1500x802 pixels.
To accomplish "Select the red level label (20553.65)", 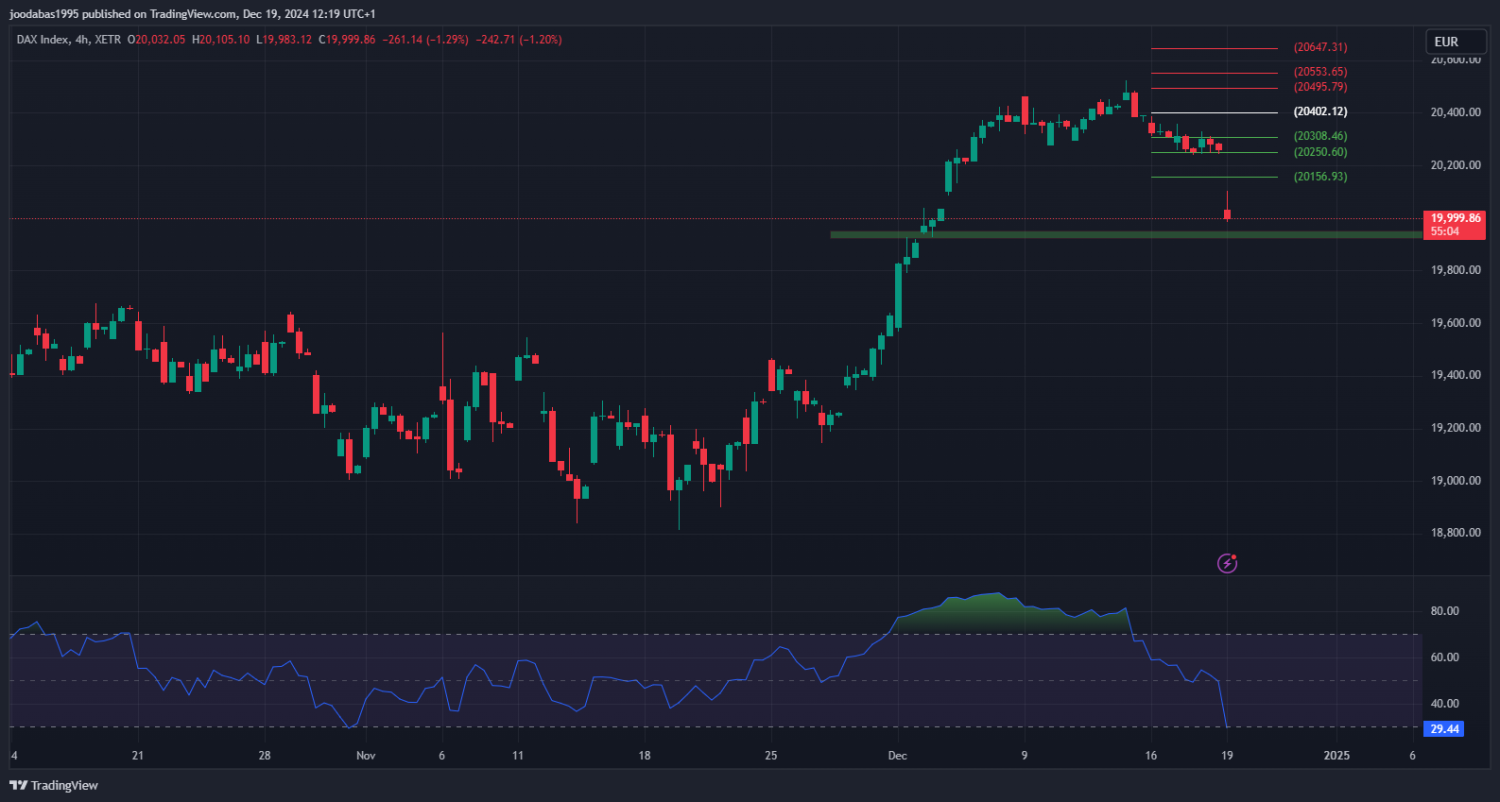I will pyautogui.click(x=1320, y=72).
